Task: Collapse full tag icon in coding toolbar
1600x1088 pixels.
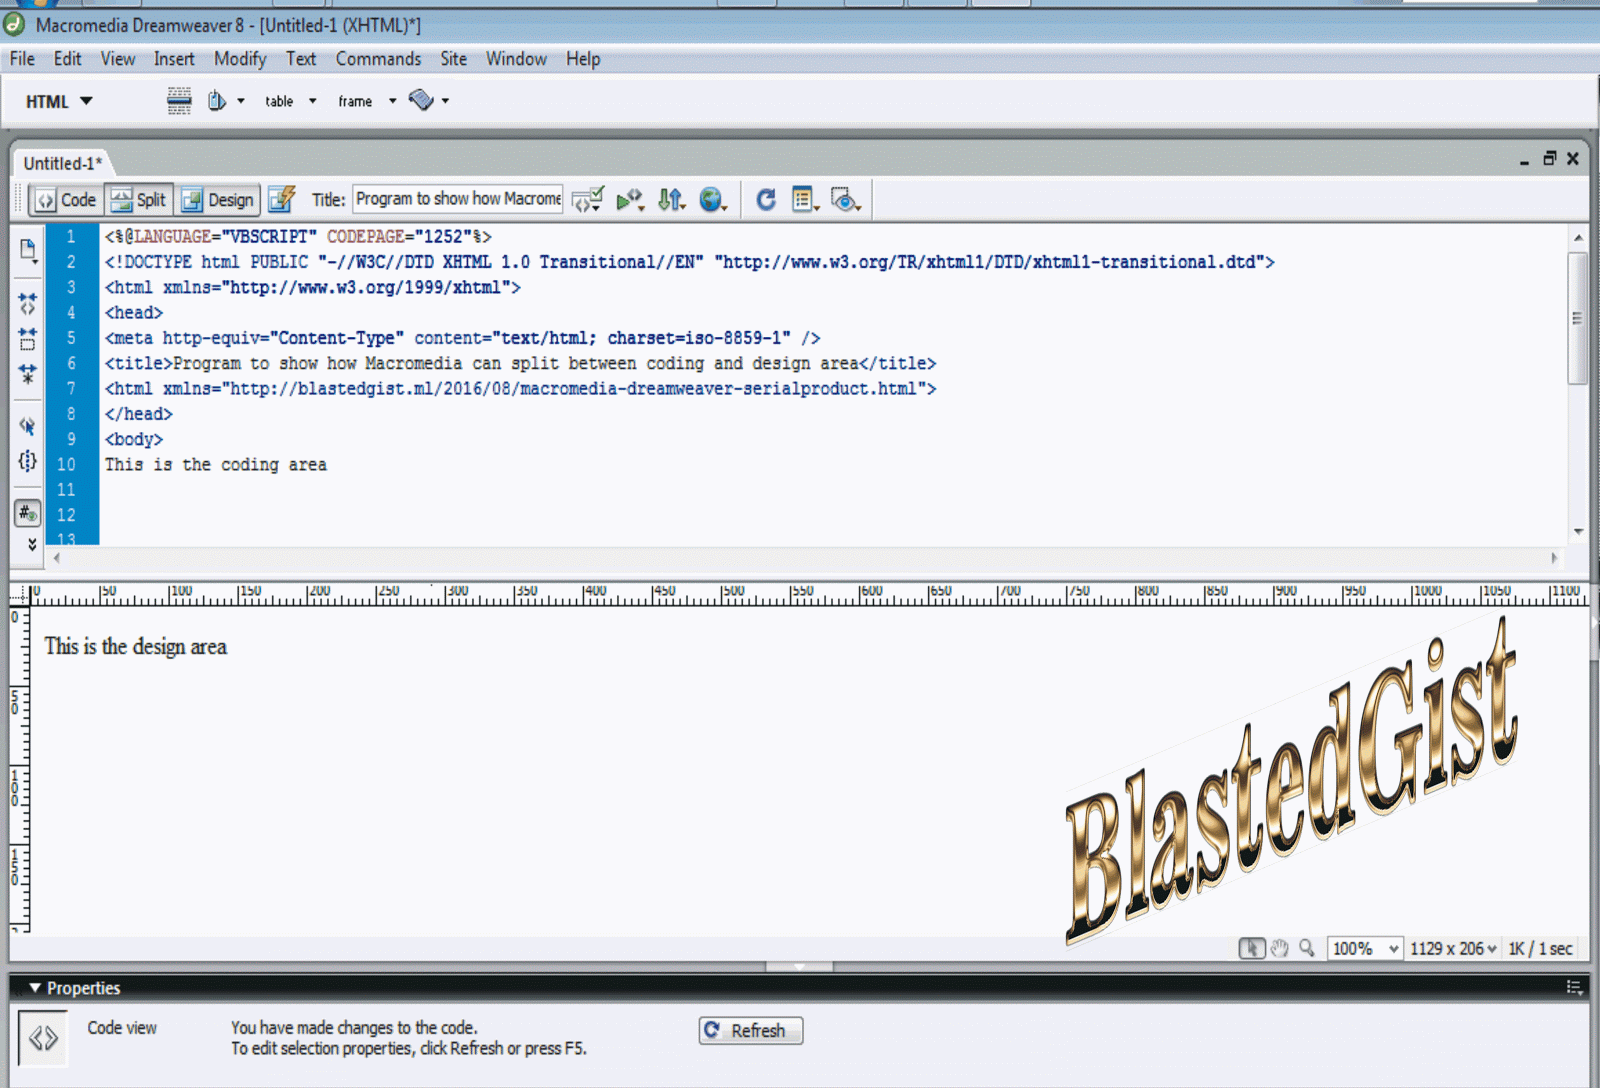Action: [x=28, y=303]
